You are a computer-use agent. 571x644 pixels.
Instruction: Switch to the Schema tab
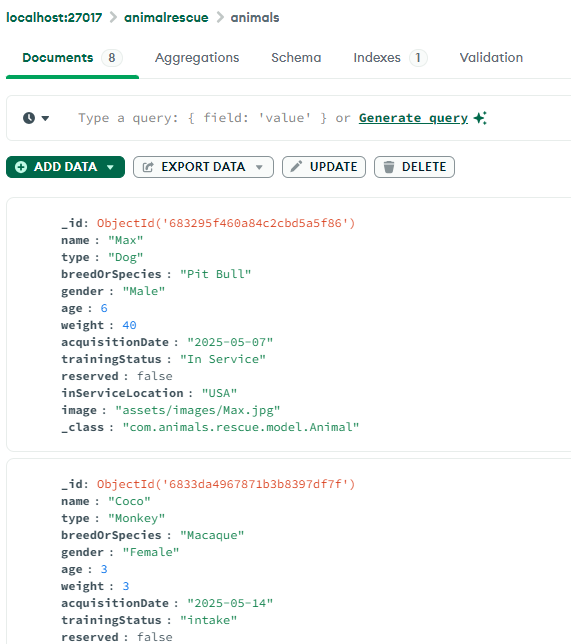coord(296,58)
